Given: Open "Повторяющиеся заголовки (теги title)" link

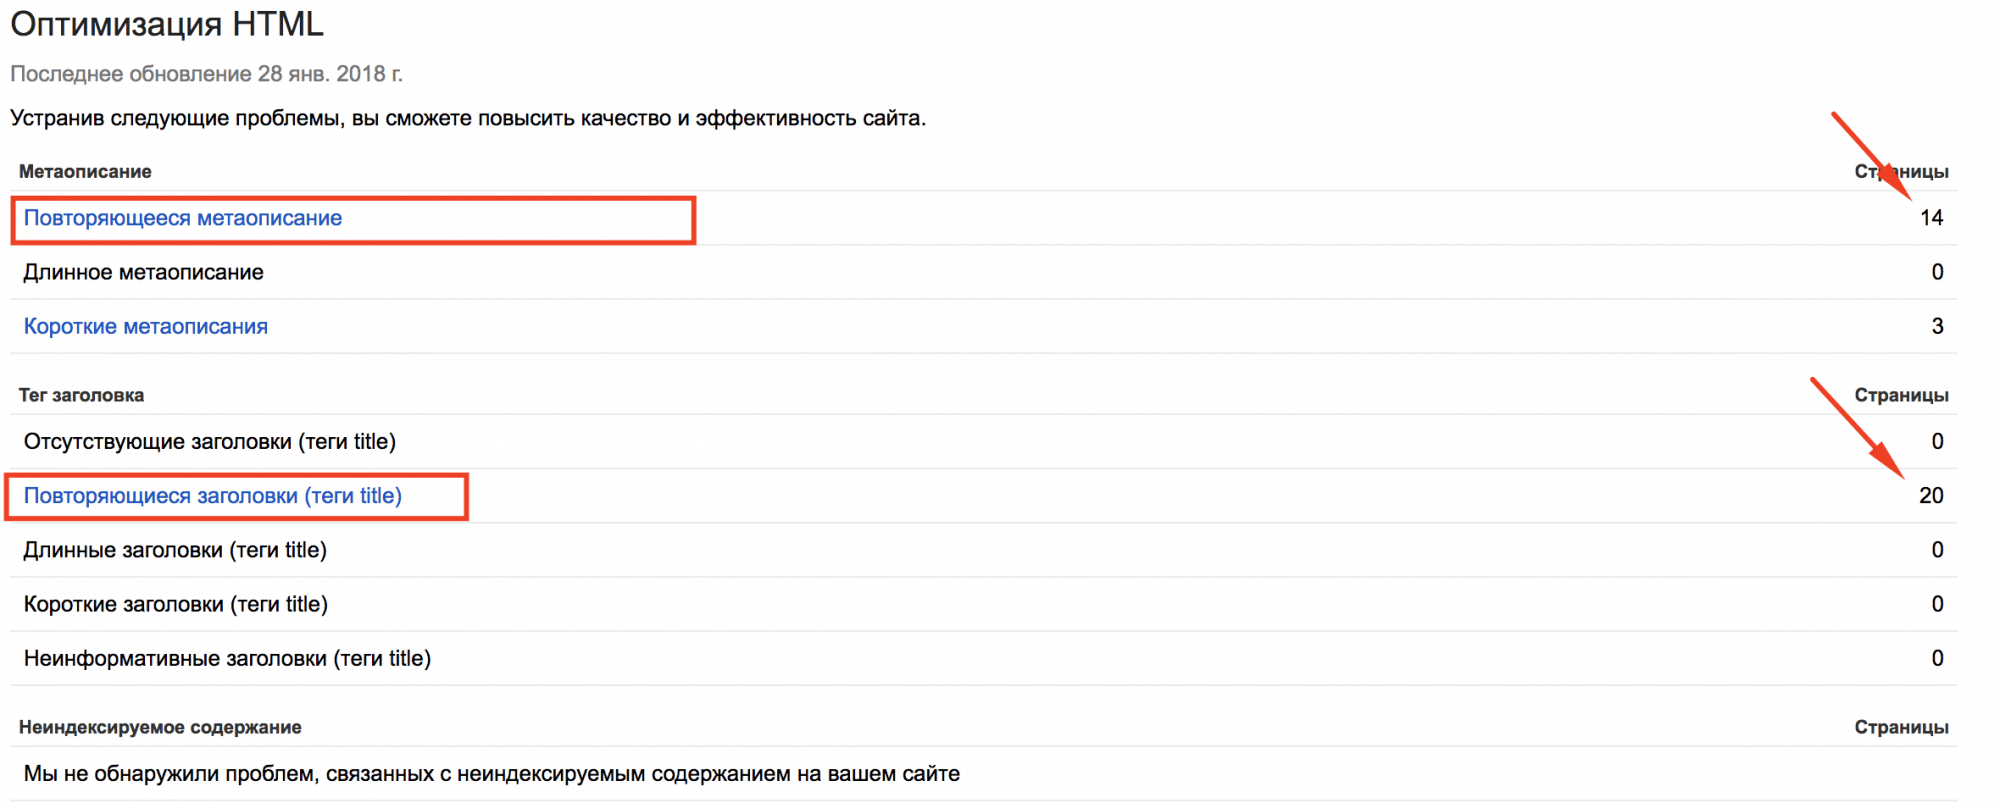Looking at the screenshot, I should click(213, 496).
